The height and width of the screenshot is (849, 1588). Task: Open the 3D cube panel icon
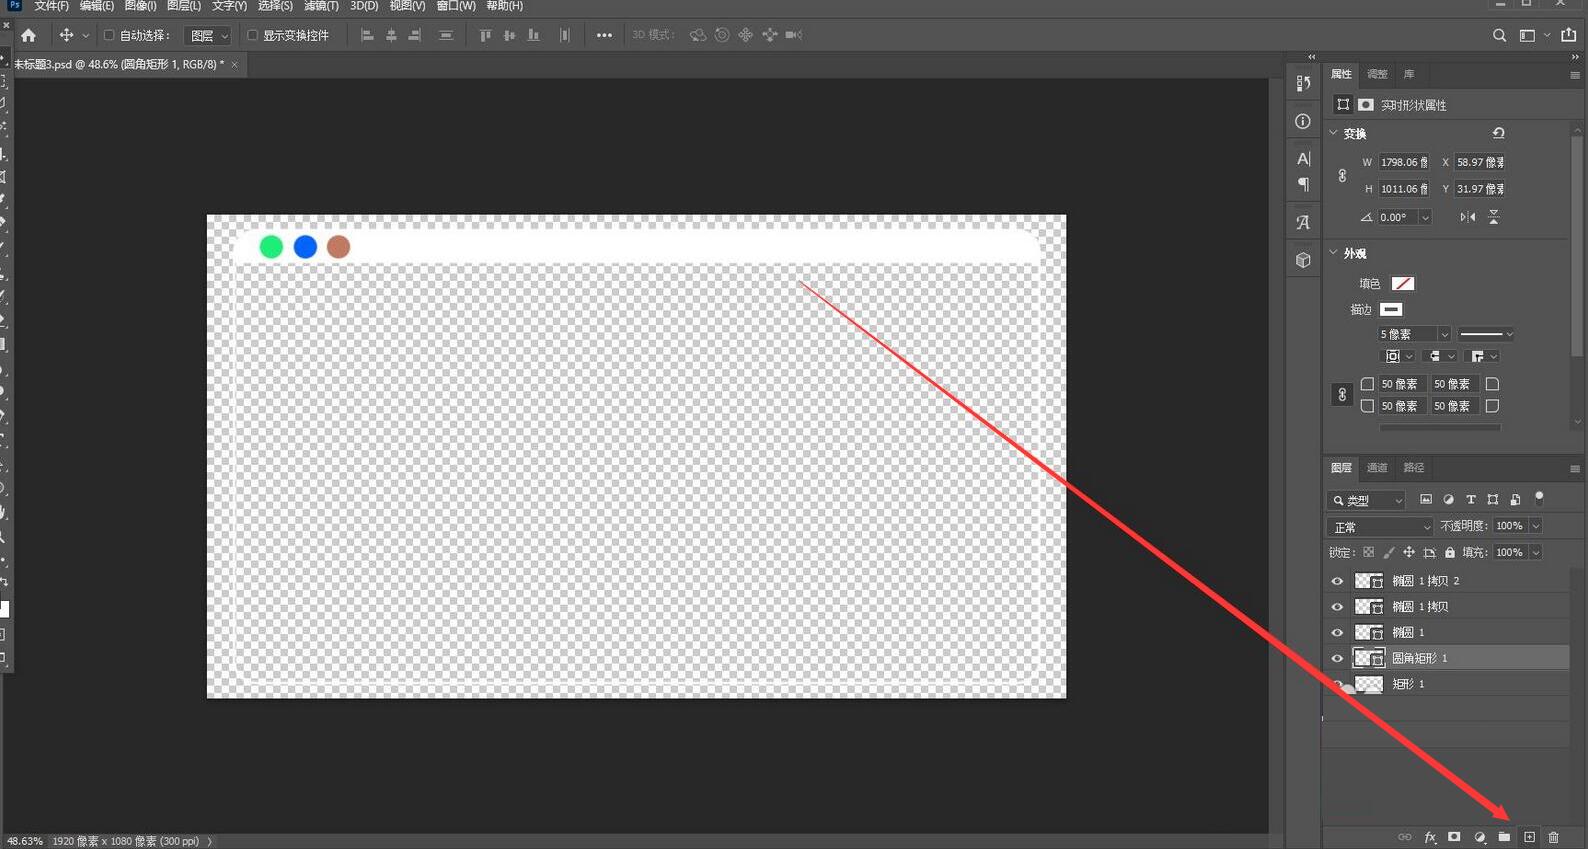click(1303, 260)
